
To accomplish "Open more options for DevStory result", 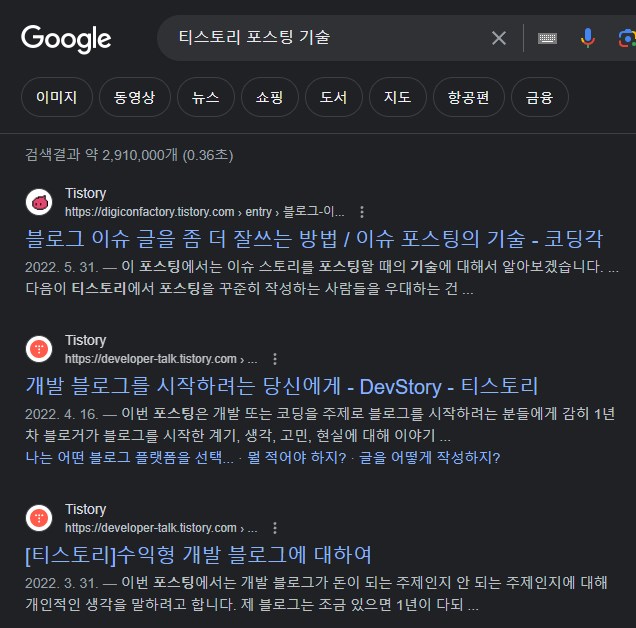I will point(275,359).
